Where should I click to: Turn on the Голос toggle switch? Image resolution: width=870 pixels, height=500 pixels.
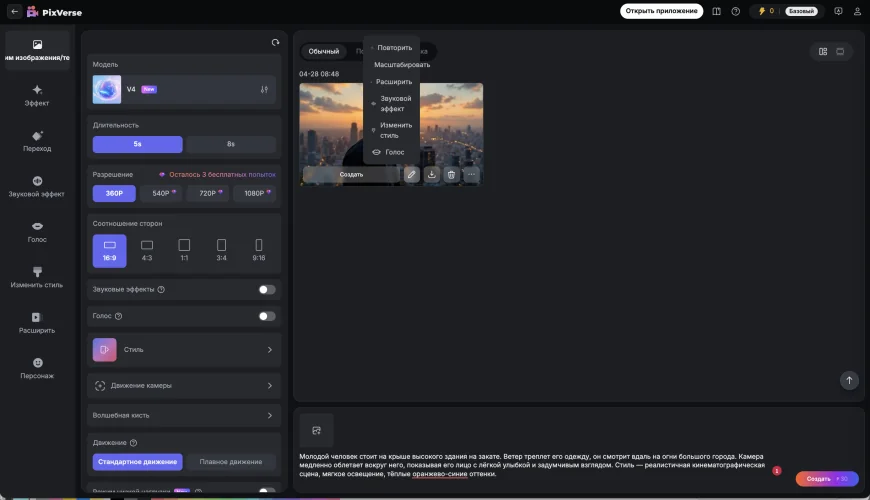click(x=266, y=316)
